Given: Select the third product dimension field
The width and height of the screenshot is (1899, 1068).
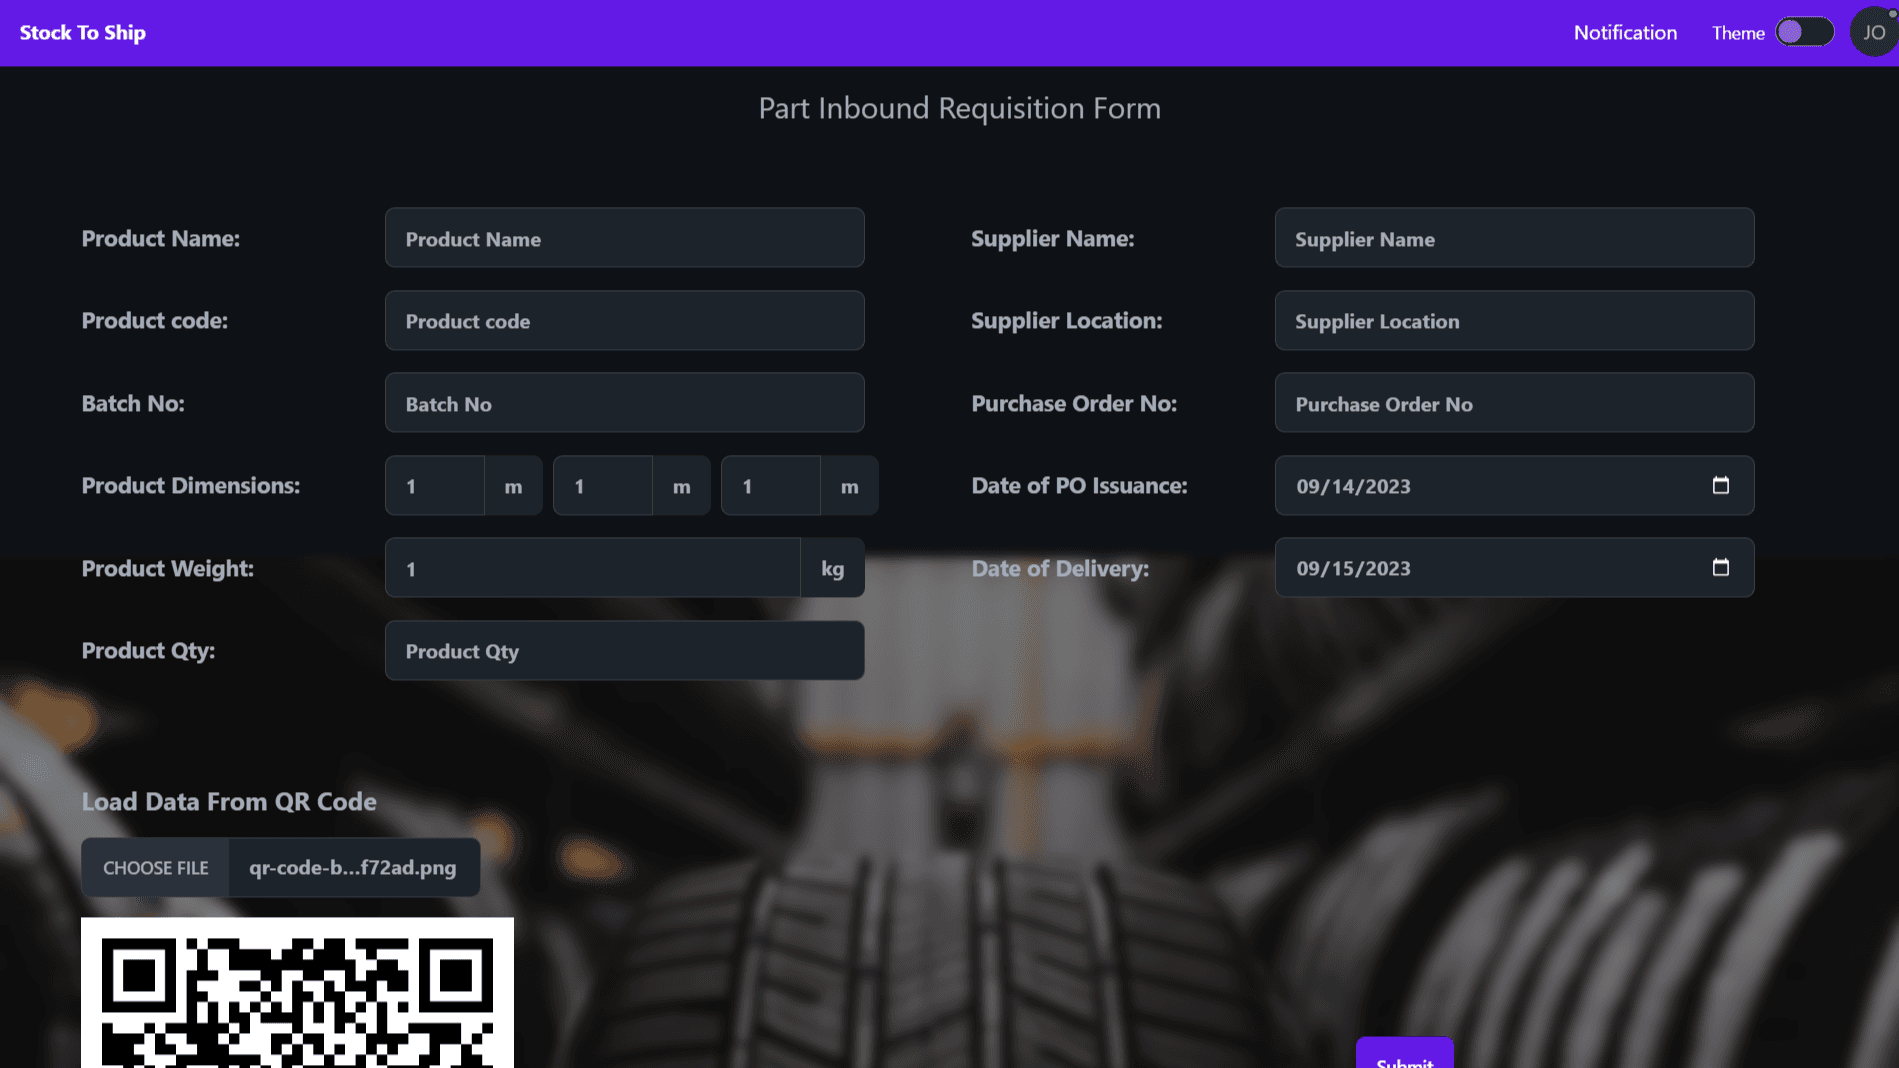Looking at the screenshot, I should pyautogui.click(x=771, y=486).
